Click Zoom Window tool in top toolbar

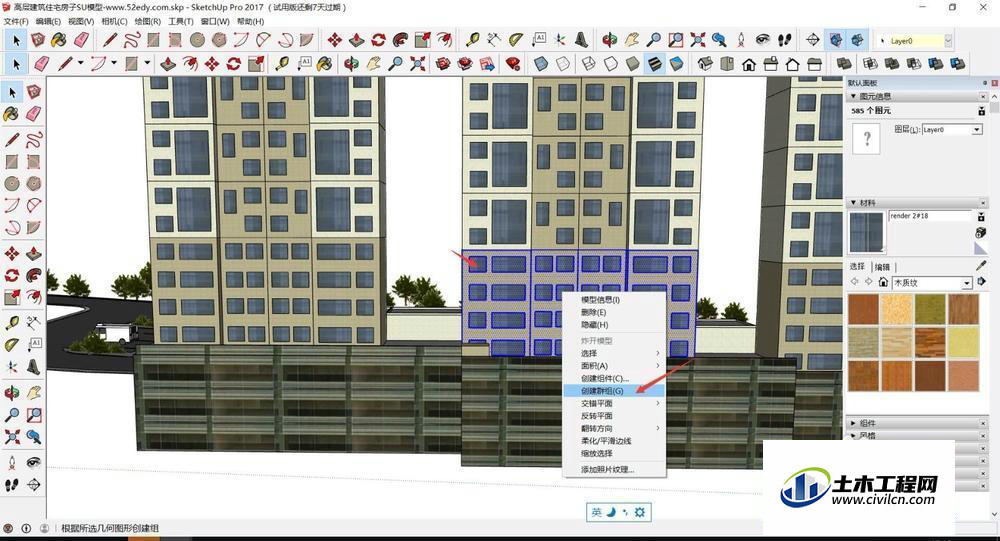[675, 40]
